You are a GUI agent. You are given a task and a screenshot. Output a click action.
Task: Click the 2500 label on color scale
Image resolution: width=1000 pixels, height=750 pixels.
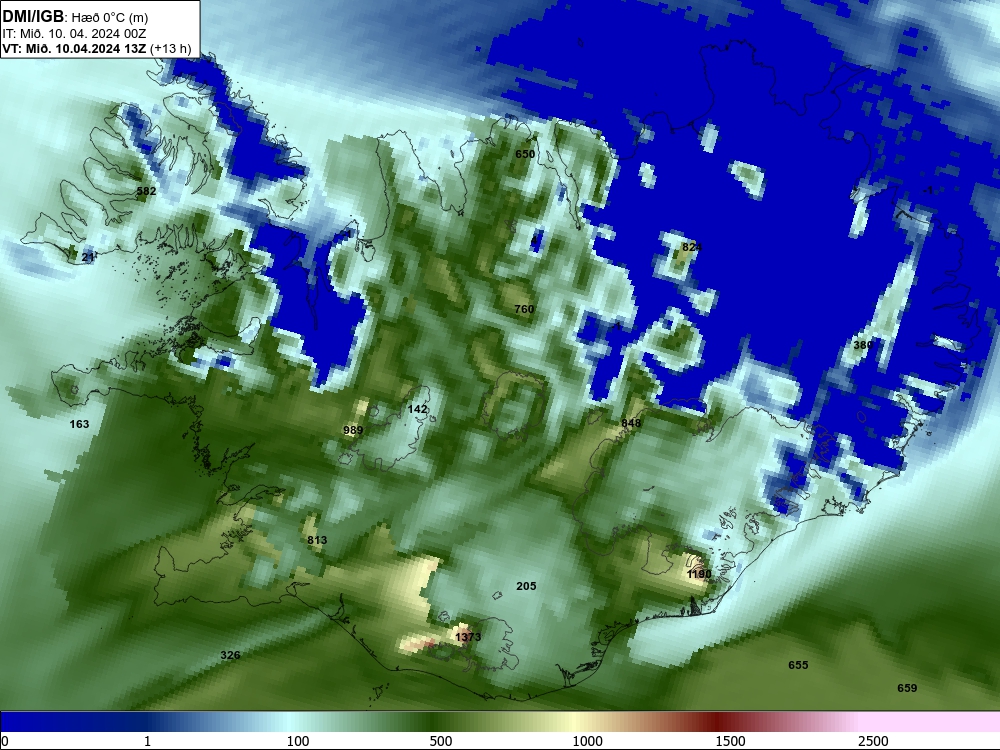(x=873, y=741)
